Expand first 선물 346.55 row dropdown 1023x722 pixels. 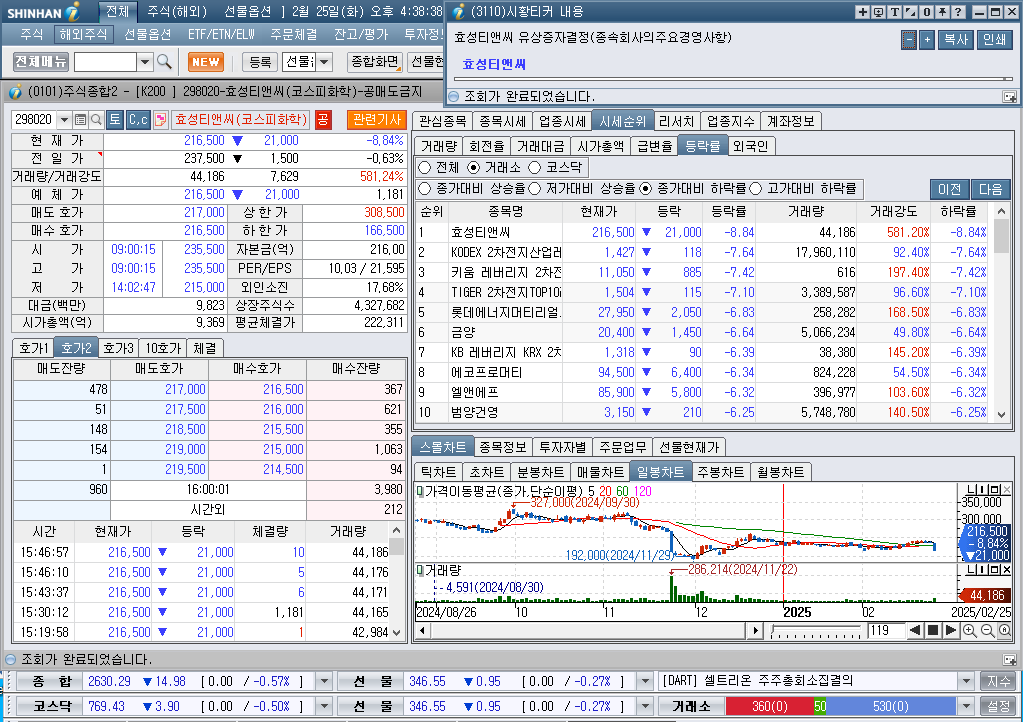tap(645, 682)
